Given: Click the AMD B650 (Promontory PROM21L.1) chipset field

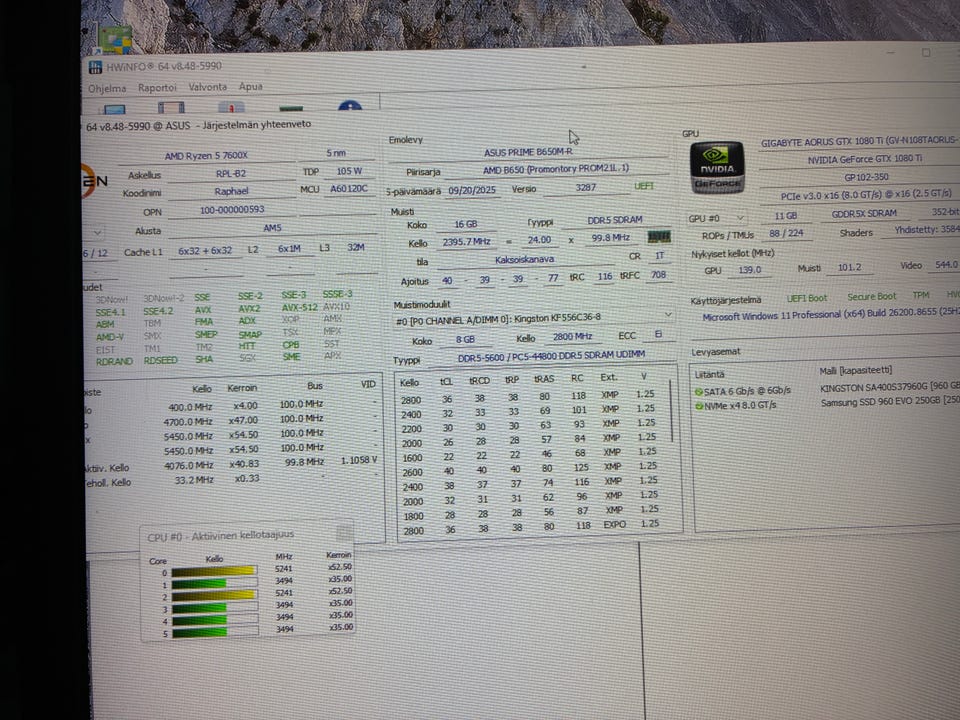Looking at the screenshot, I should [x=555, y=170].
